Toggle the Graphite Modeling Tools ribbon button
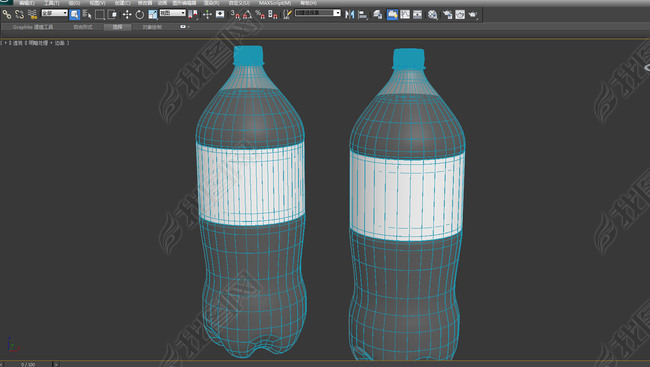 point(392,15)
